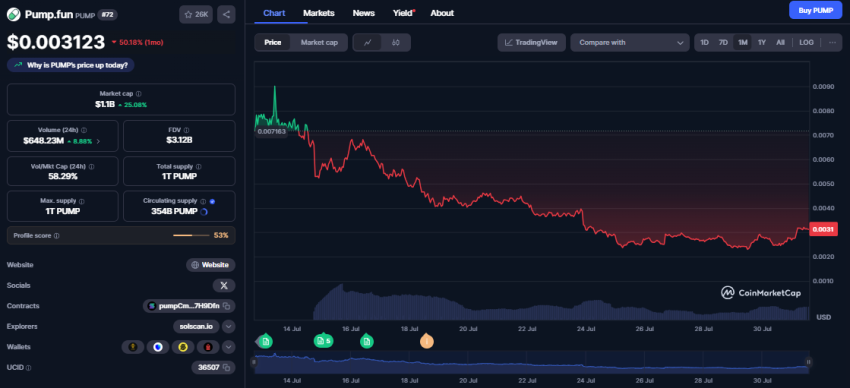Viewport: 850px width, 388px height.
Task: Switch to the Markets tab
Action: [319, 13]
